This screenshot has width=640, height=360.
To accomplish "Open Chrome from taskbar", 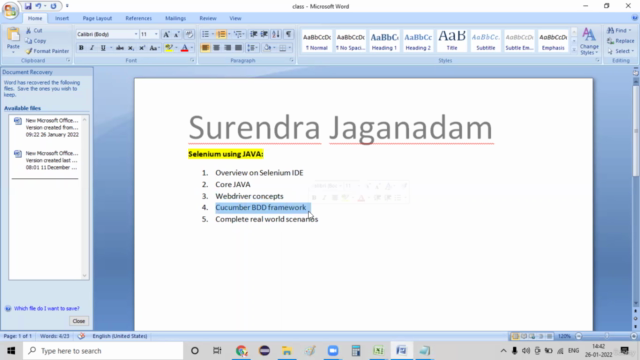I will coord(241,351).
